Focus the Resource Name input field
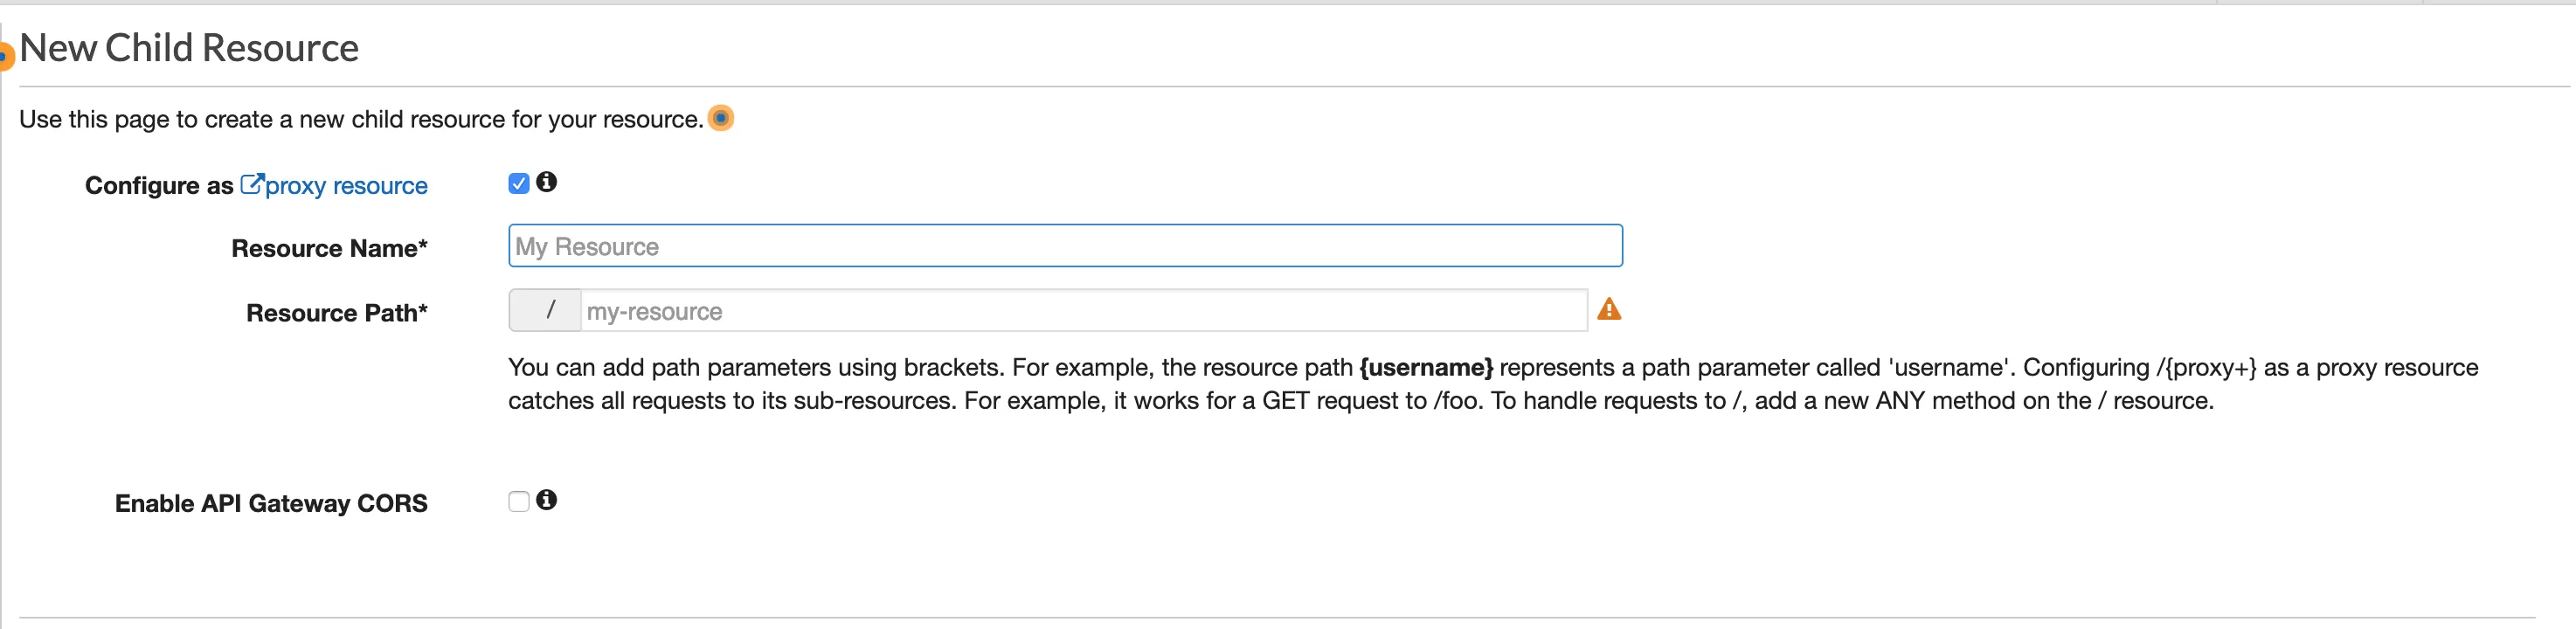This screenshot has height=629, width=2576. pyautogui.click(x=1064, y=246)
